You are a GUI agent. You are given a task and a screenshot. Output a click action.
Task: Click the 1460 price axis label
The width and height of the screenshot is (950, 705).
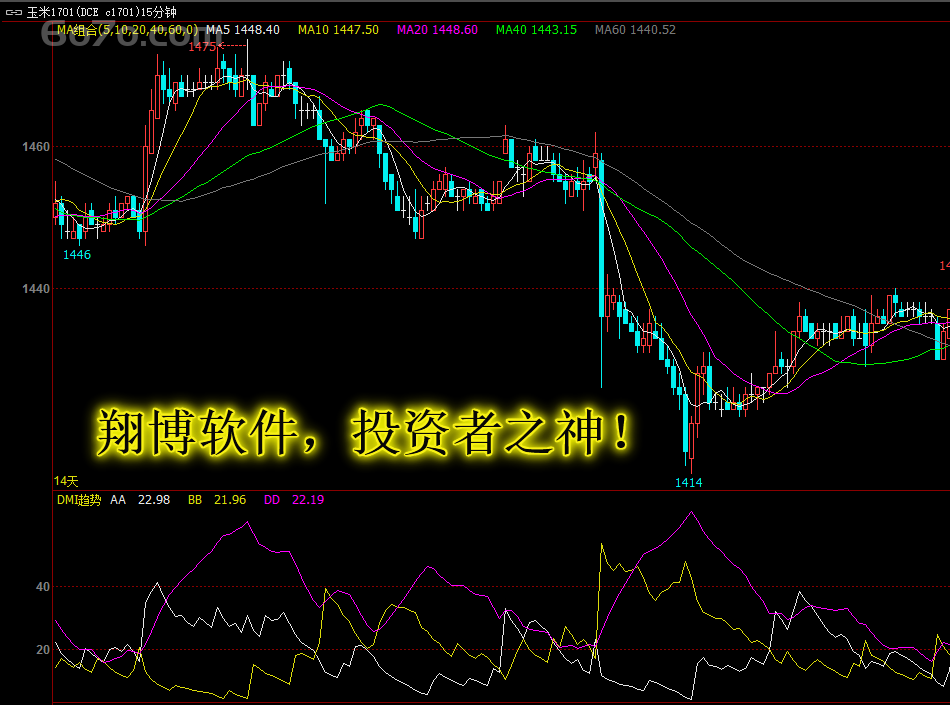[36, 147]
